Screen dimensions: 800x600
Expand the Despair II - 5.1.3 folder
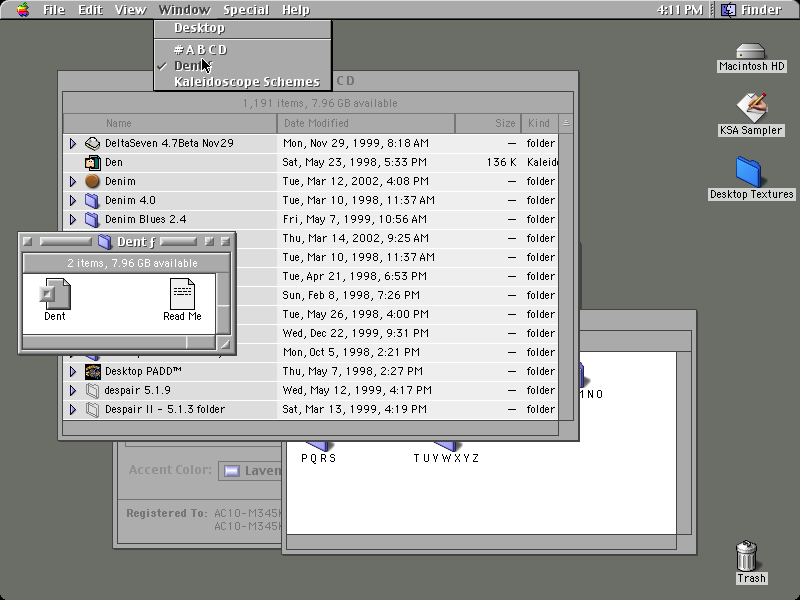tap(73, 409)
